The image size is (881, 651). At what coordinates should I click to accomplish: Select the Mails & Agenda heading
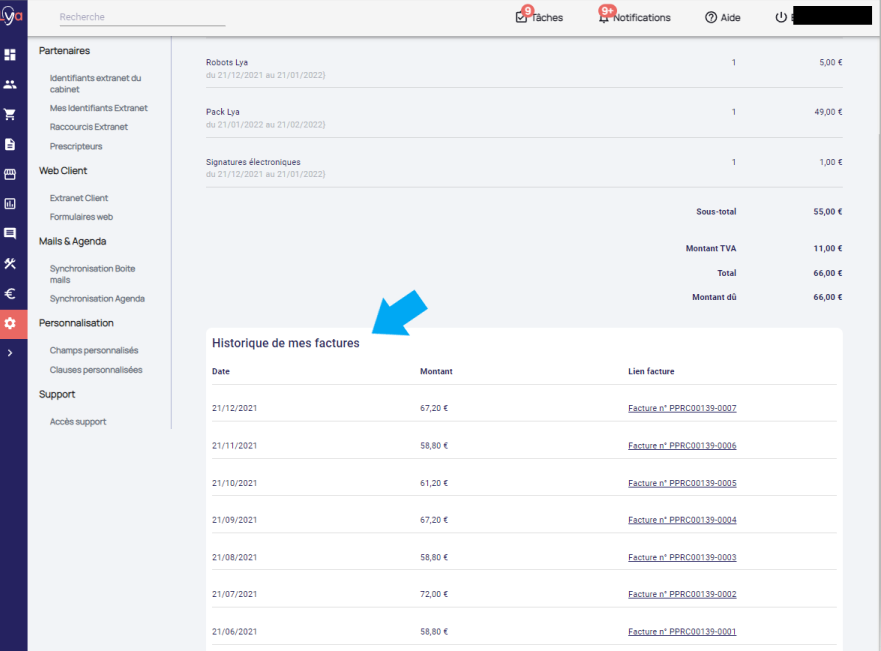click(72, 242)
